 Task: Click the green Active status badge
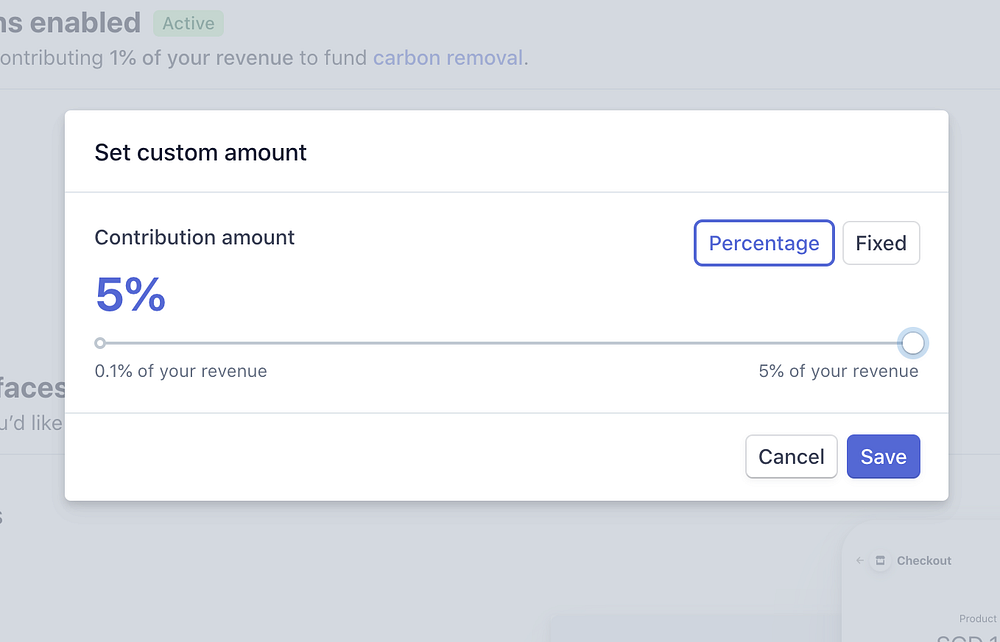[x=188, y=23]
